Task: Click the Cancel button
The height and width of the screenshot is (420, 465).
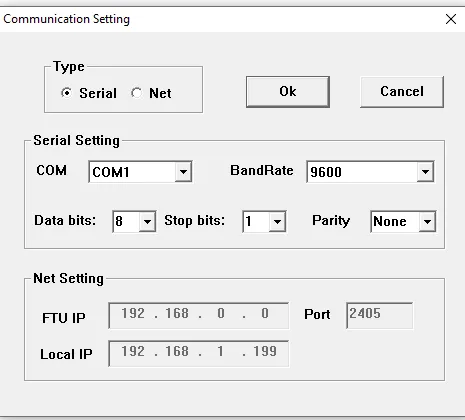Action: 402,92
